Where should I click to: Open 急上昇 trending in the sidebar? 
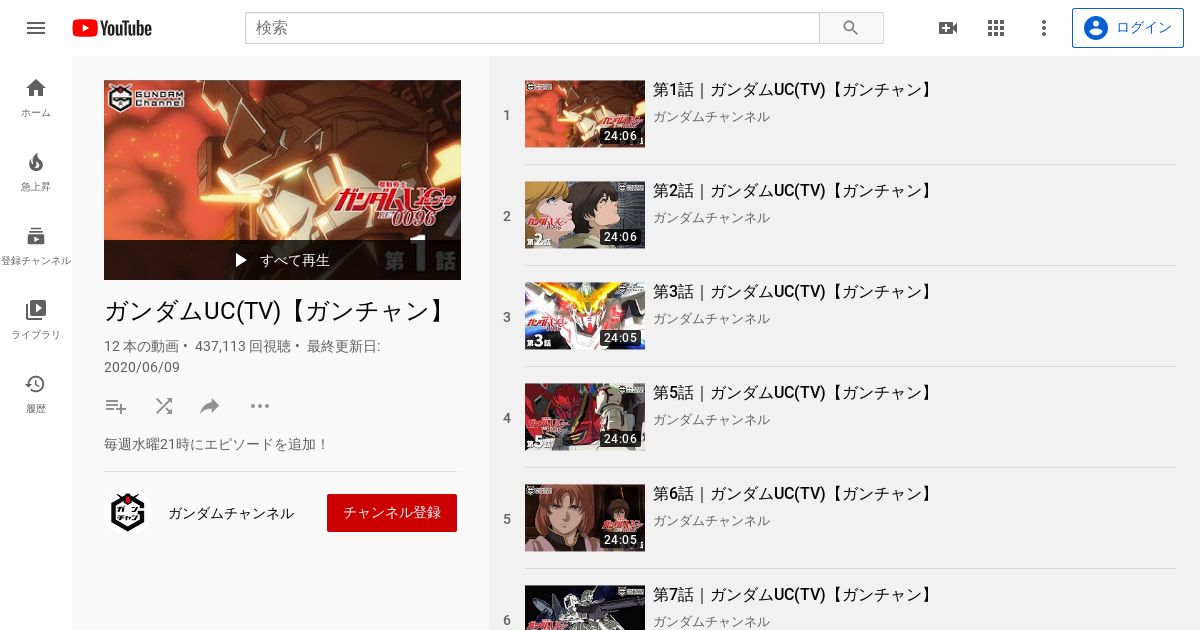(x=36, y=171)
